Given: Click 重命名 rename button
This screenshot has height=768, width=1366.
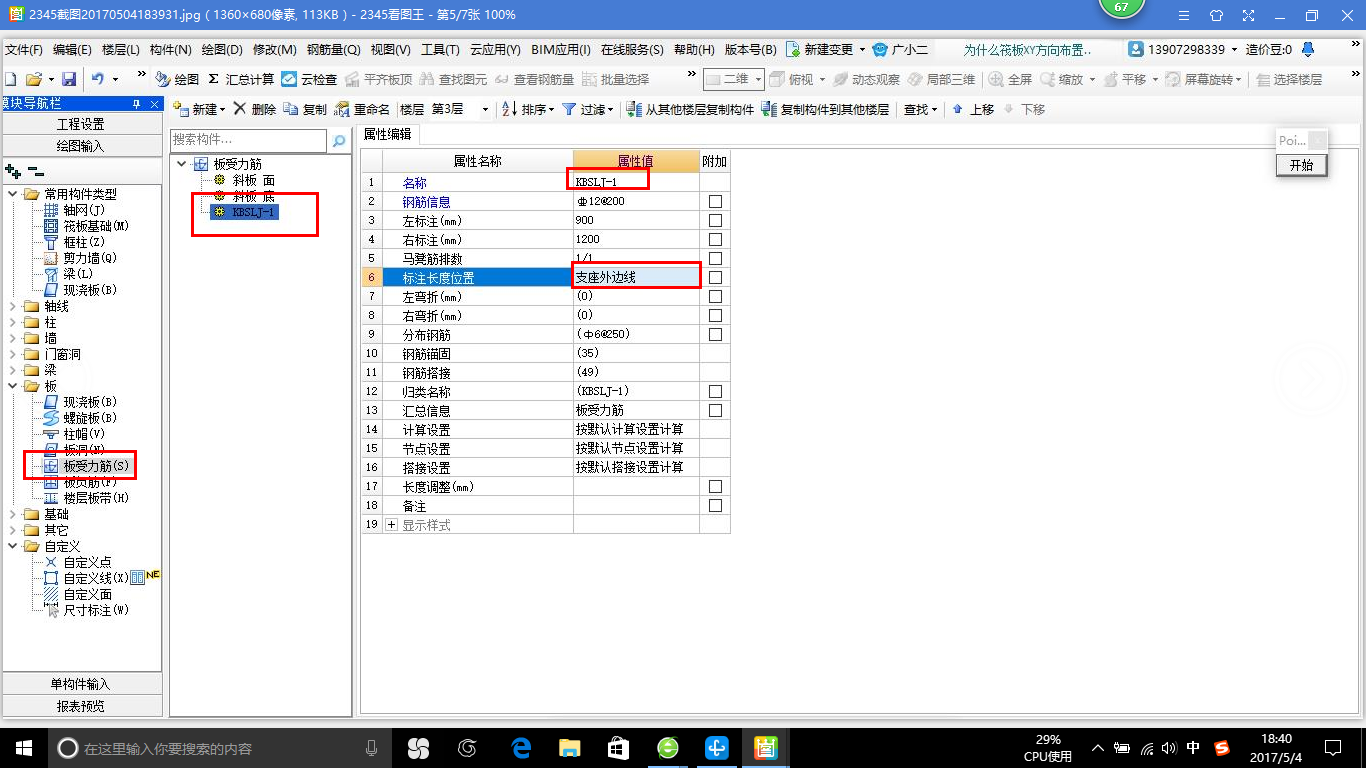Looking at the screenshot, I should [362, 110].
